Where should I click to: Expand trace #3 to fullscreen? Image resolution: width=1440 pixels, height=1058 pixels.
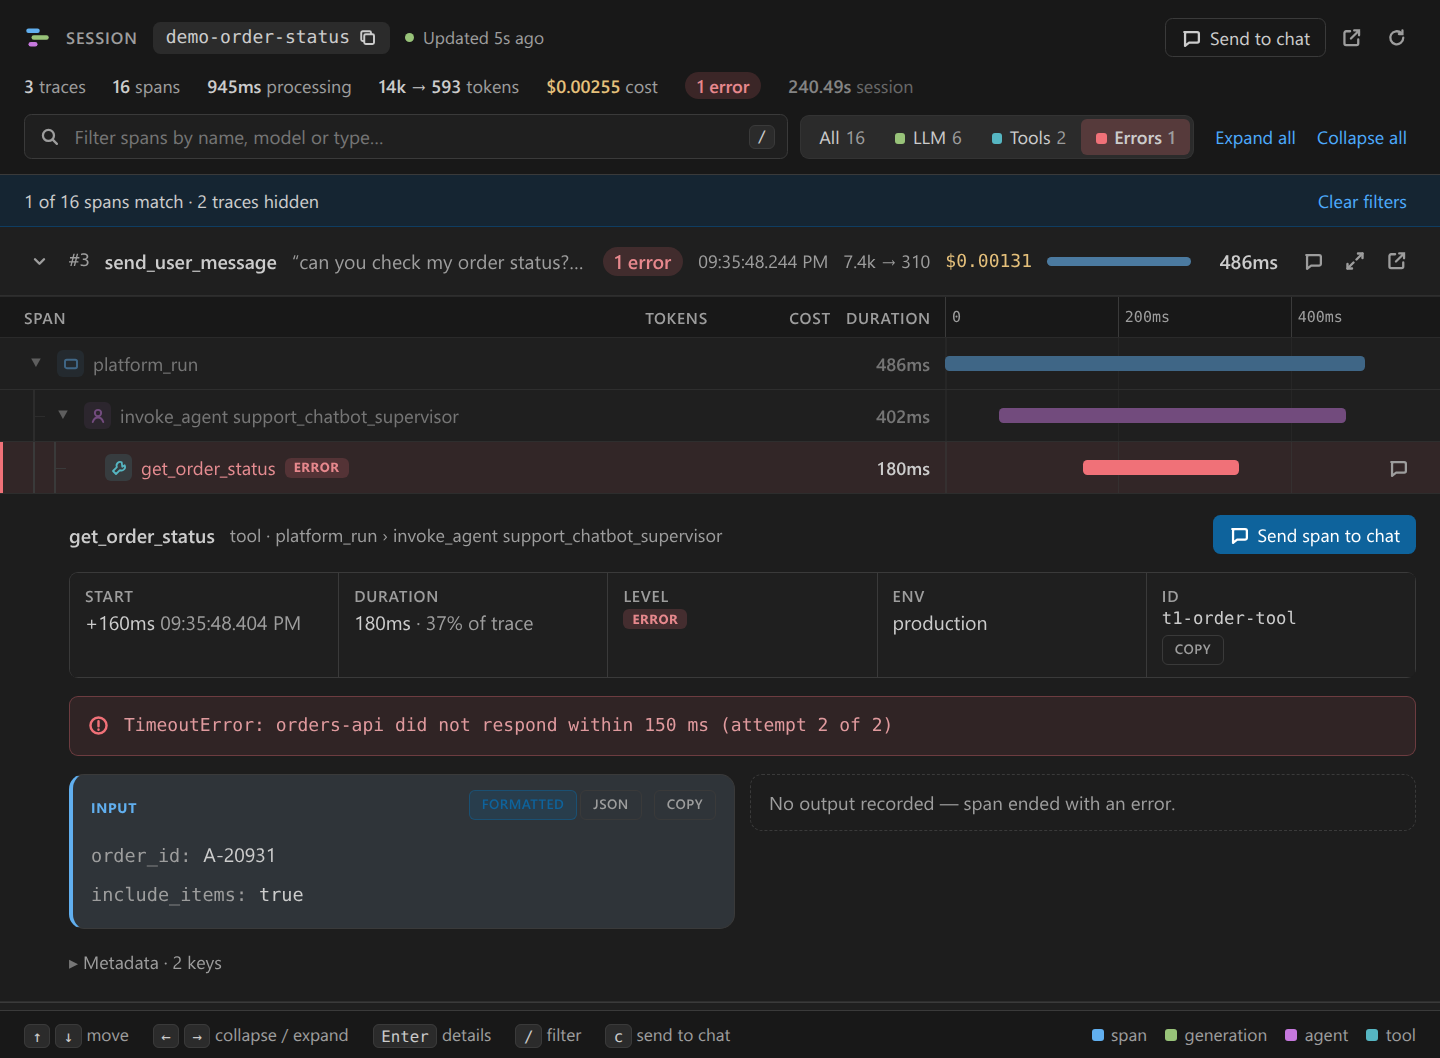point(1355,262)
